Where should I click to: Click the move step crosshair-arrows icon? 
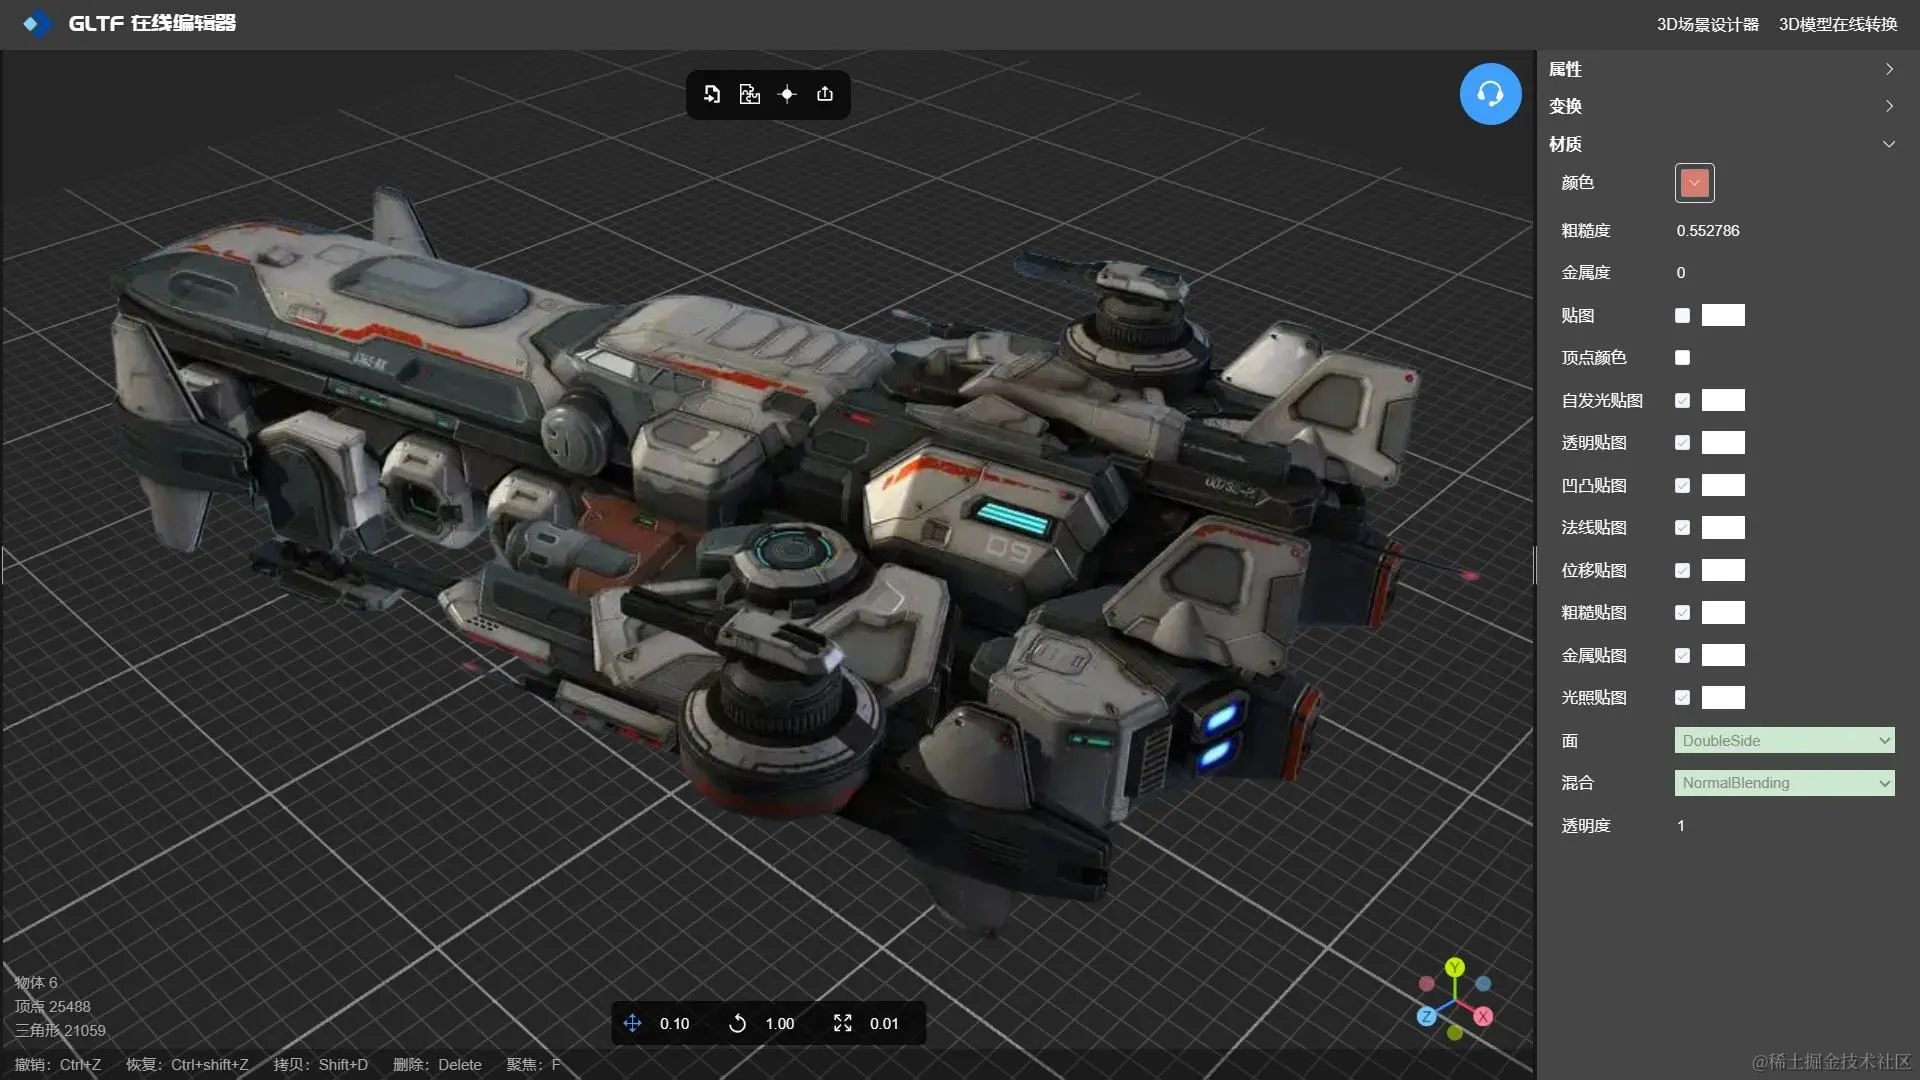(632, 1023)
